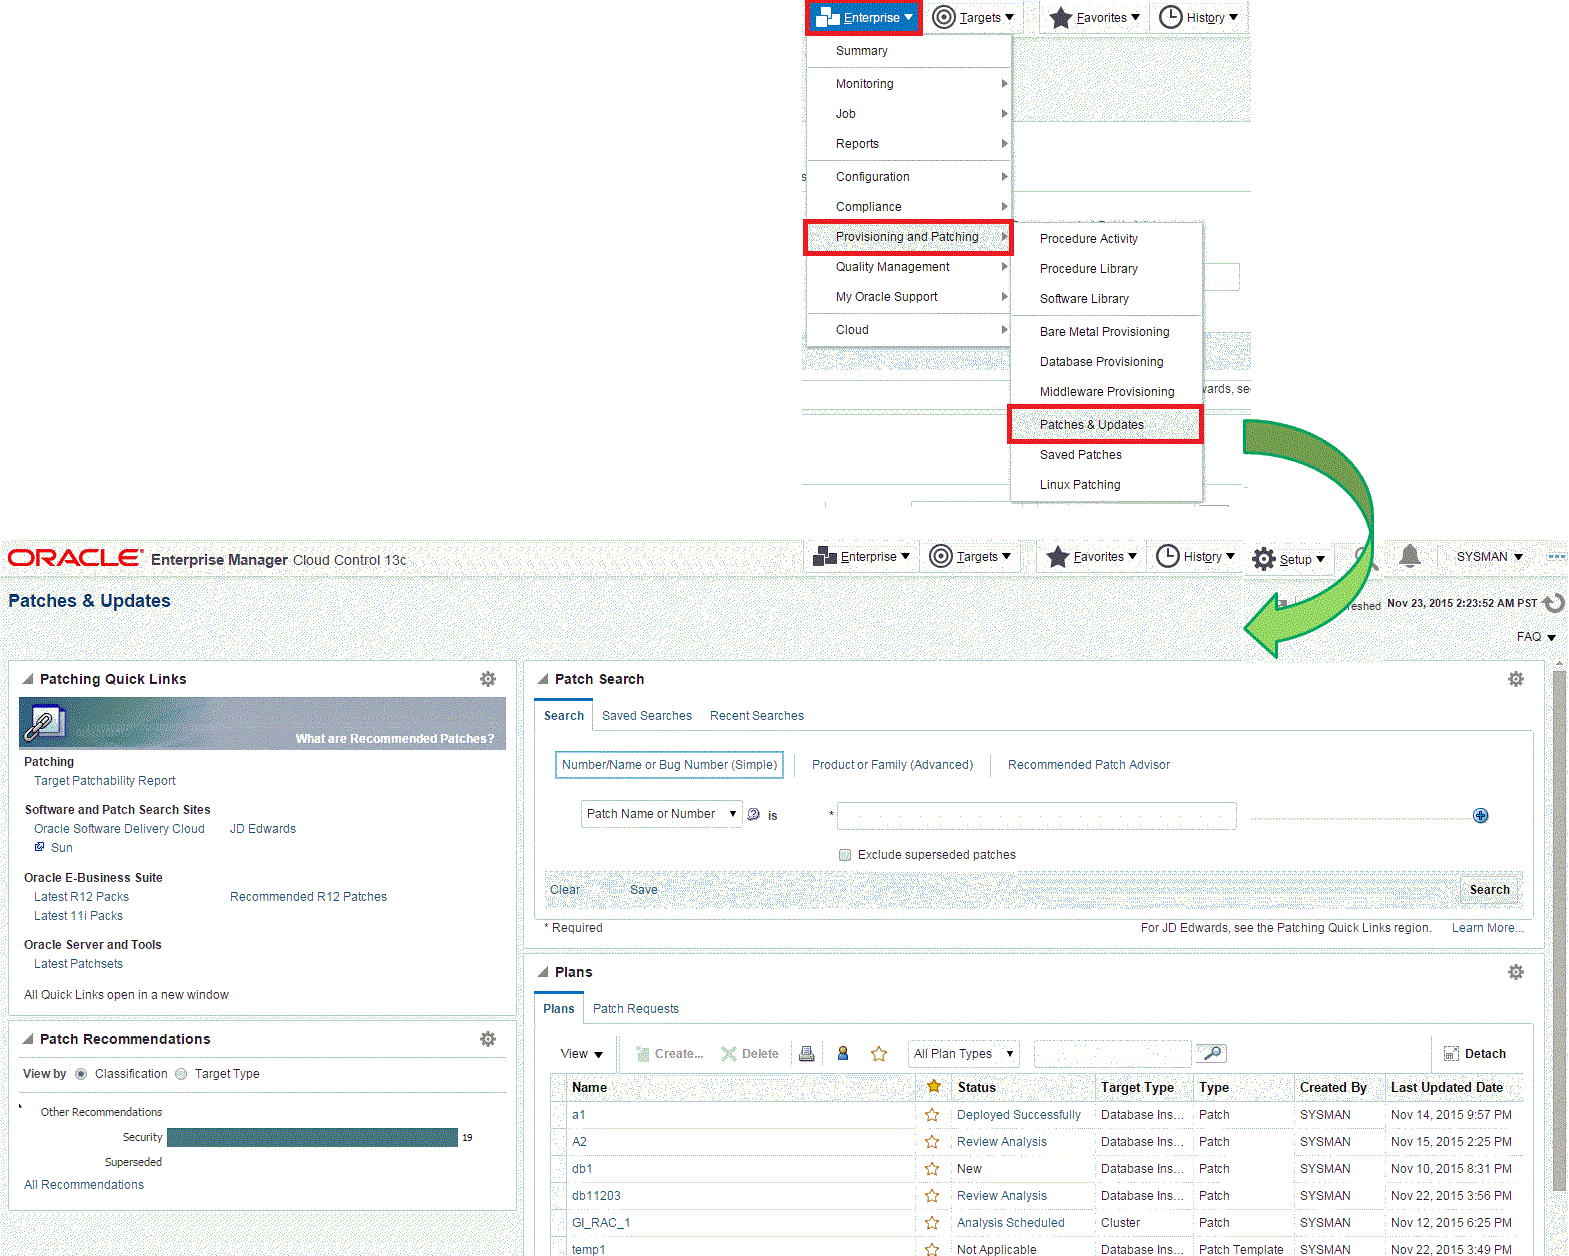Image resolution: width=1569 pixels, height=1256 pixels.
Task: Click the patch name or number input field
Action: click(x=1037, y=816)
